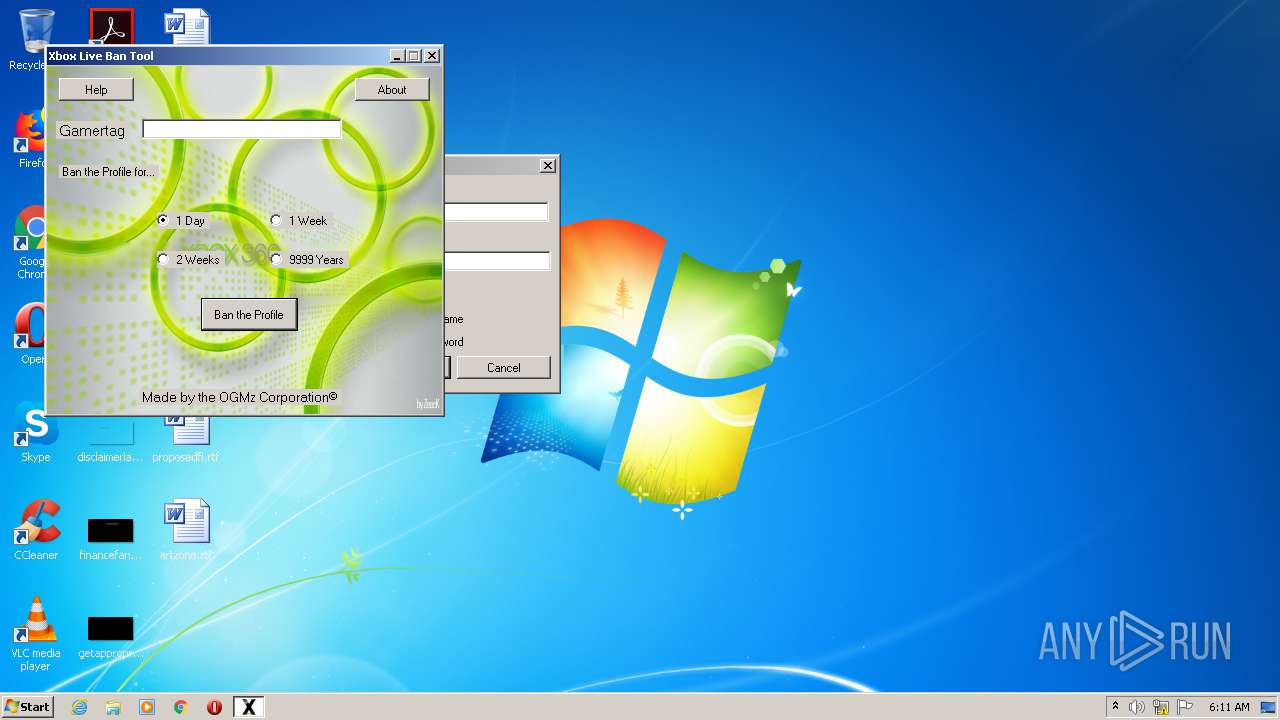Open the network status tray icon
Image resolution: width=1280 pixels, height=720 pixels.
[1161, 707]
